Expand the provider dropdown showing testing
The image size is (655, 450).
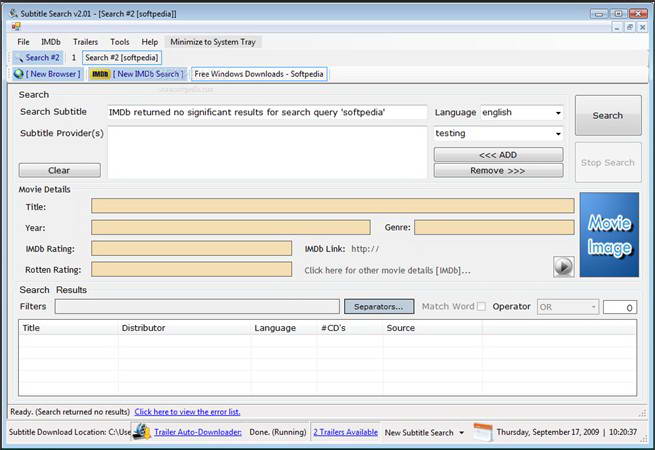point(556,133)
